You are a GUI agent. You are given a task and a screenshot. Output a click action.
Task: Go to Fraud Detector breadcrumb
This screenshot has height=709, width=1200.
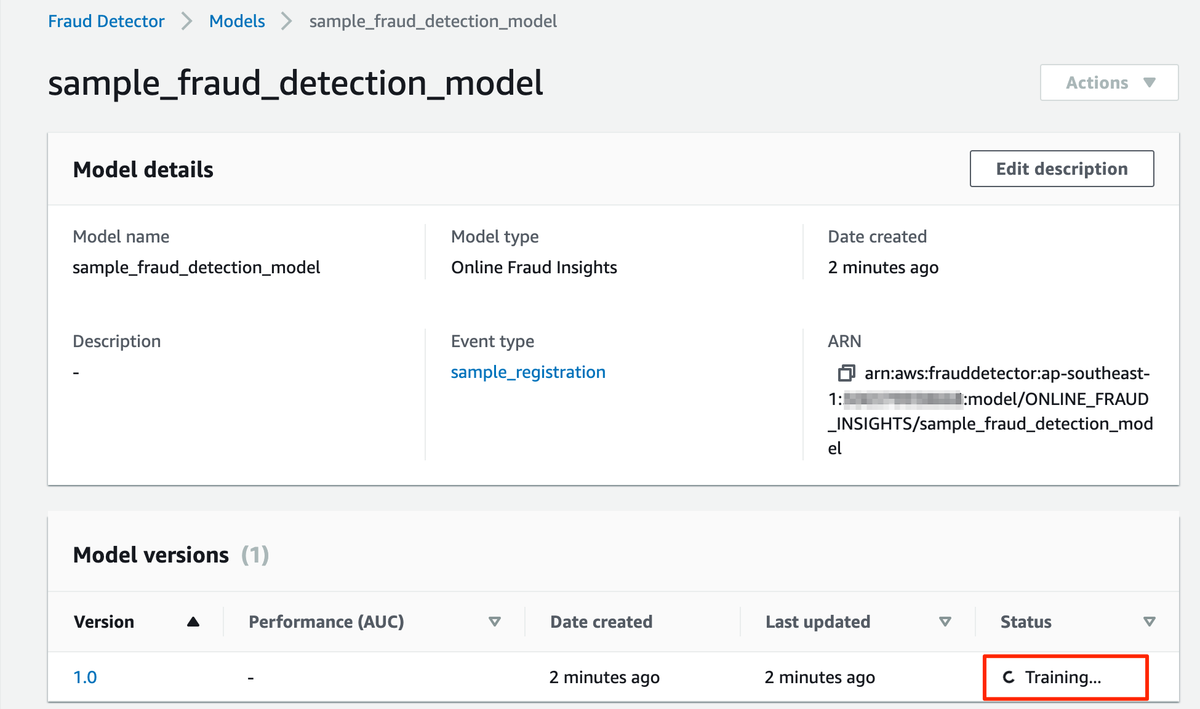(x=106, y=21)
